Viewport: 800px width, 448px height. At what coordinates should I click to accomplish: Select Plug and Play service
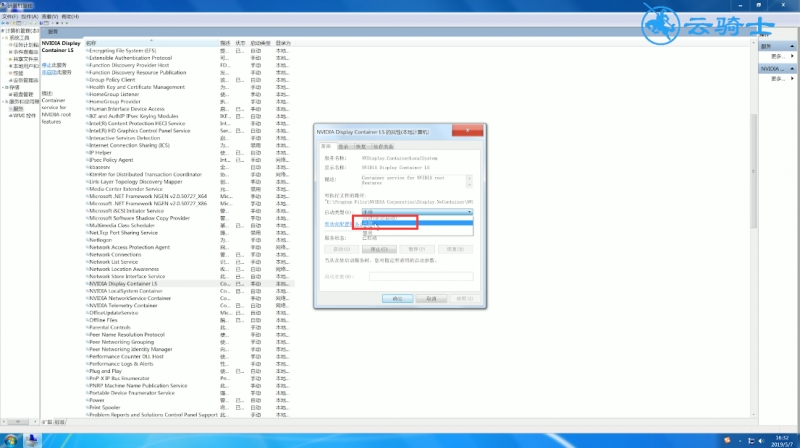(x=106, y=371)
